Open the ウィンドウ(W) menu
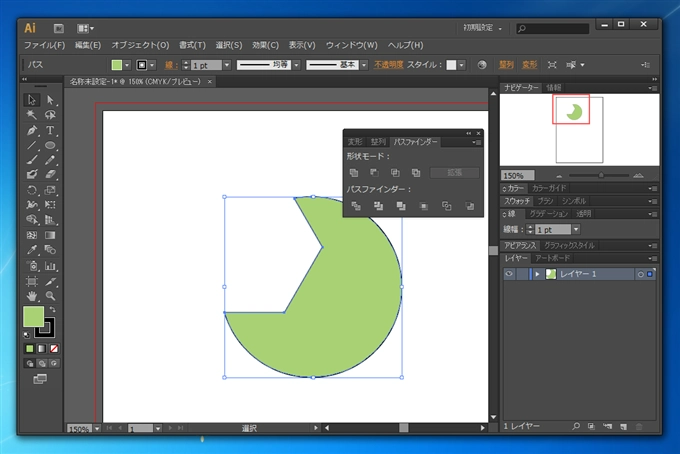Image resolution: width=680 pixels, height=454 pixels. pos(351,45)
